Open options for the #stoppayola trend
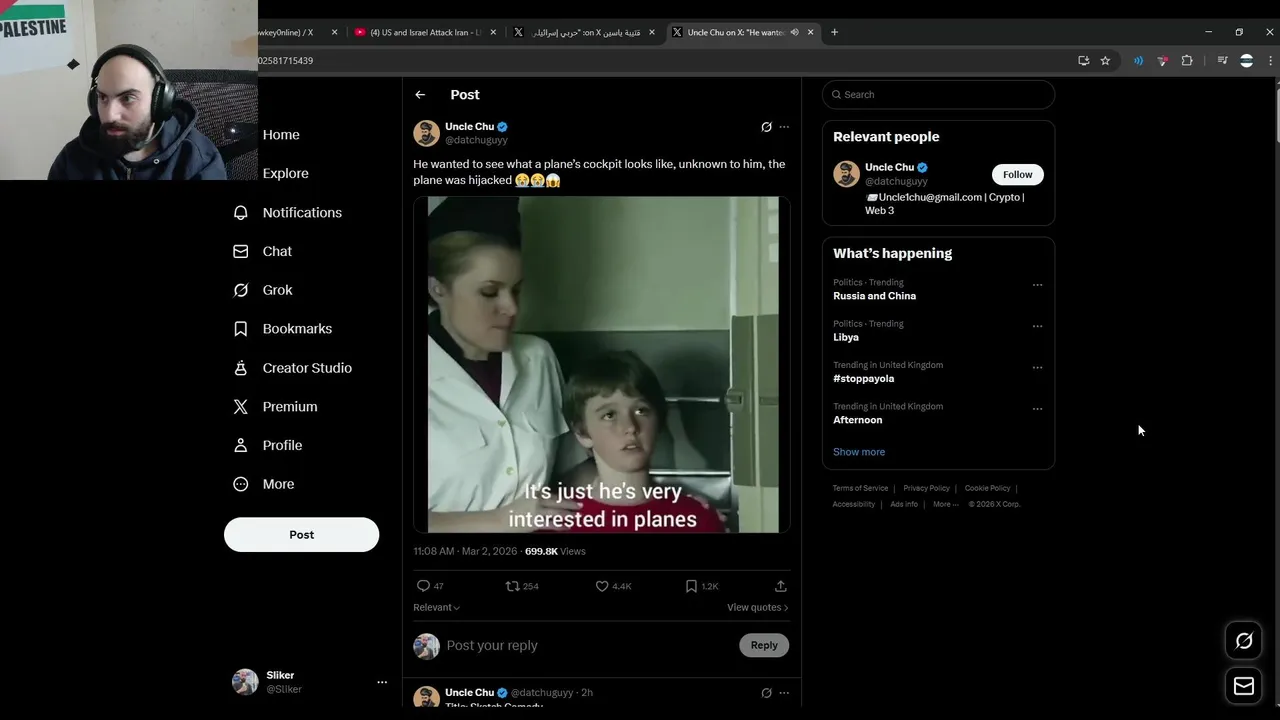 [1037, 367]
